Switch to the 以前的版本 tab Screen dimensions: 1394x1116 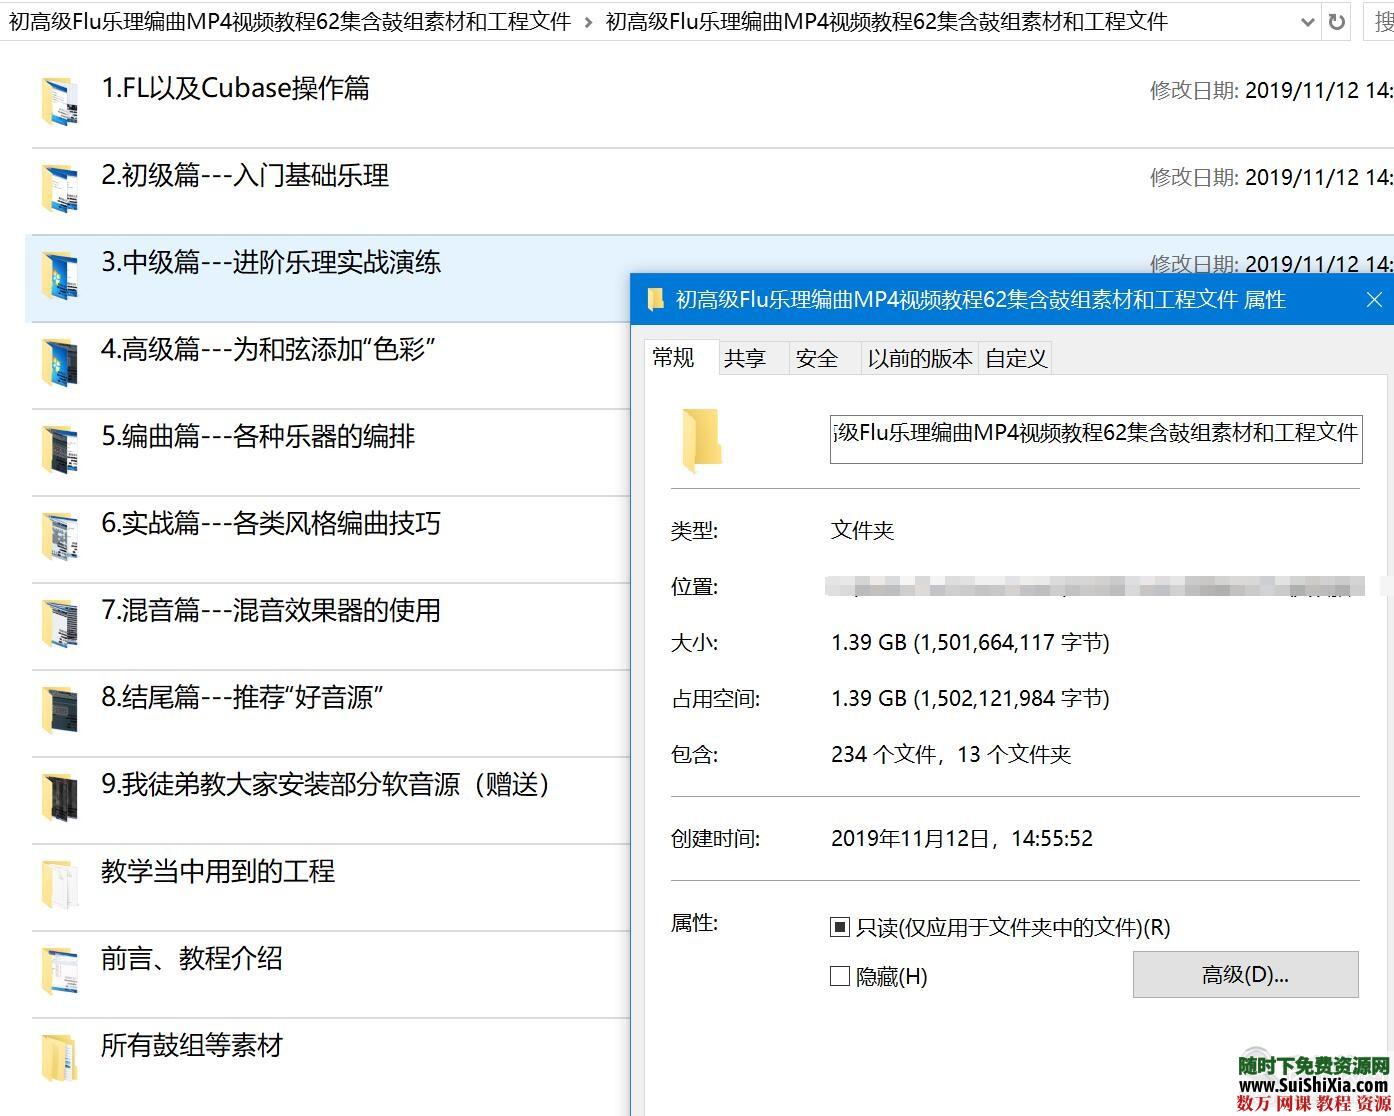coord(918,358)
